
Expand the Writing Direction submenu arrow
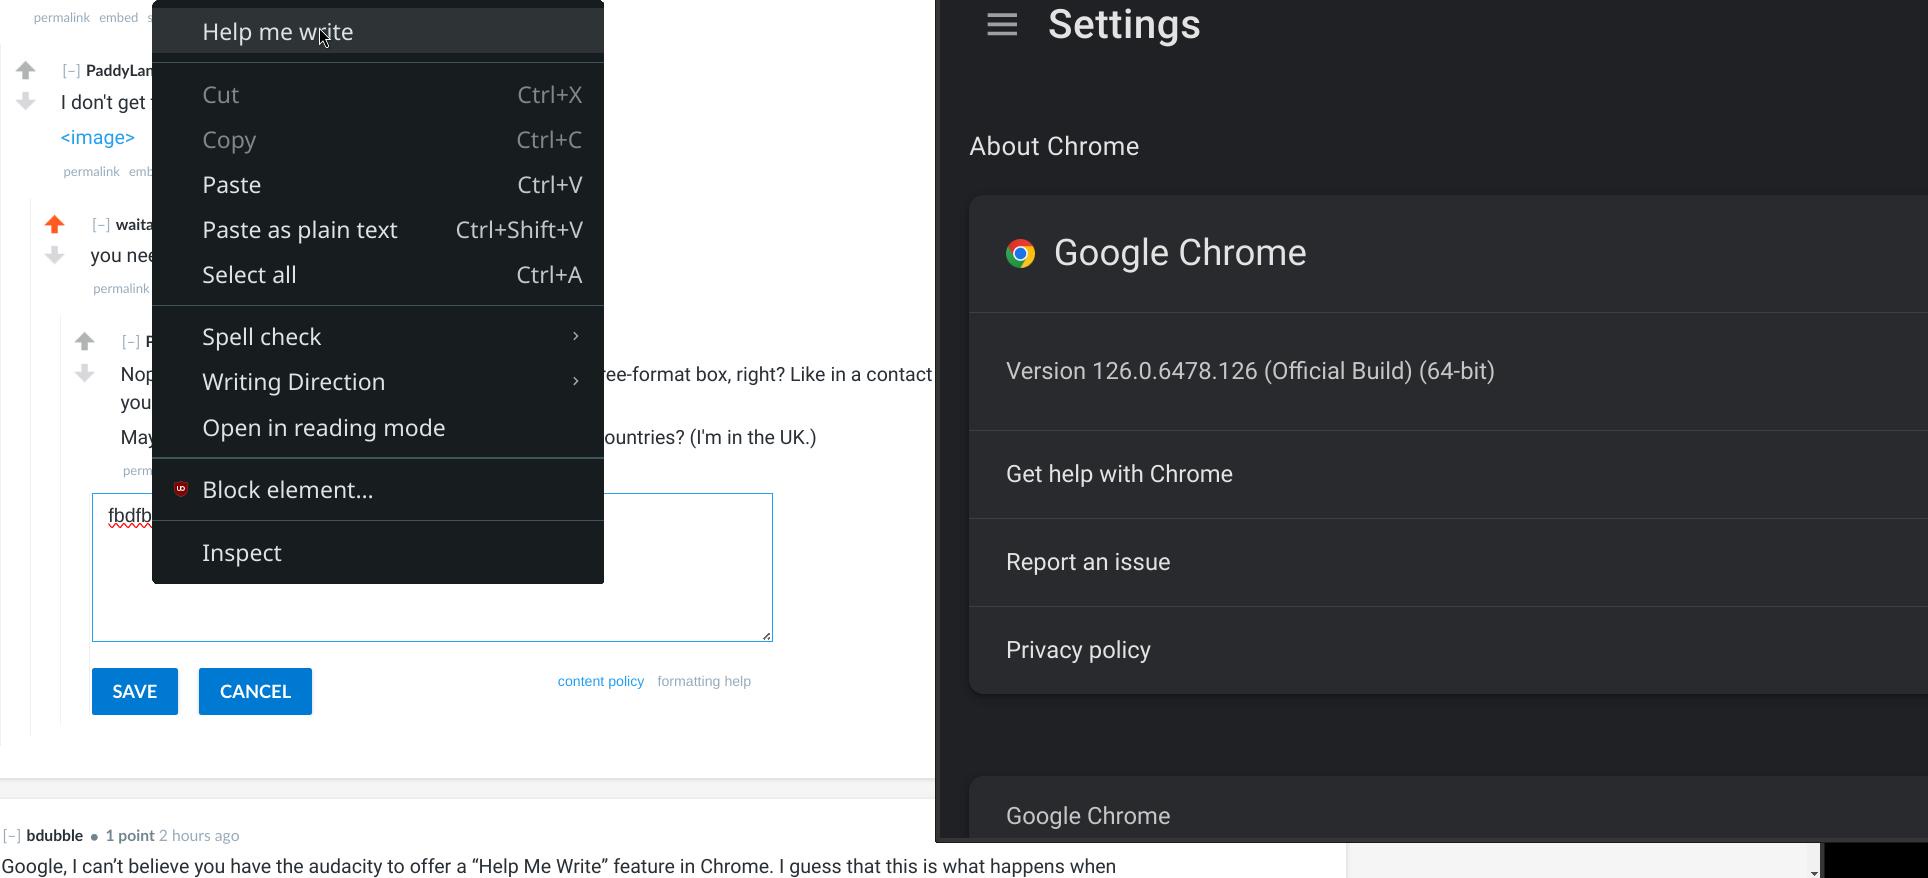pos(576,381)
